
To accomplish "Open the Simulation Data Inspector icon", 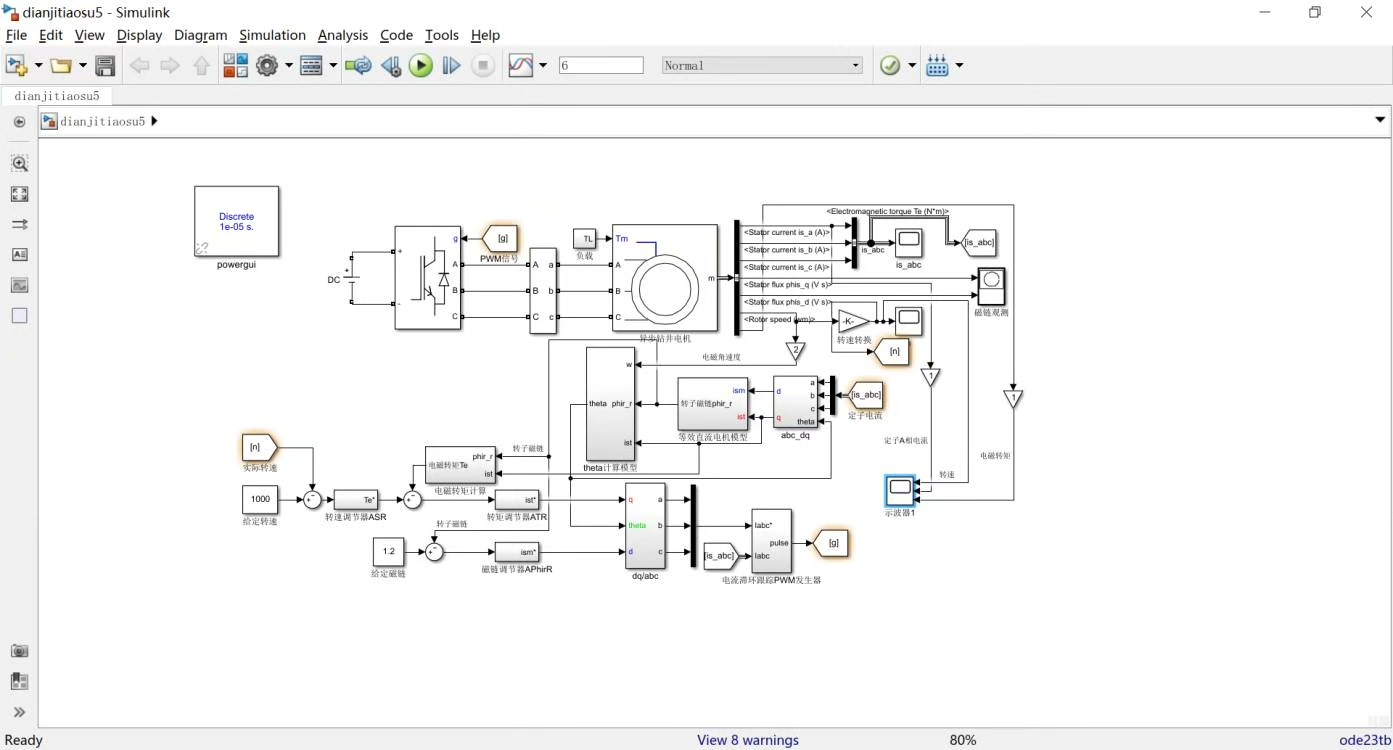I will click(521, 65).
